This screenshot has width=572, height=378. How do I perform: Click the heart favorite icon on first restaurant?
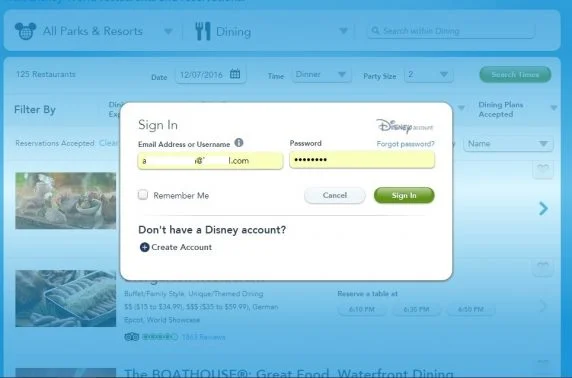(543, 169)
